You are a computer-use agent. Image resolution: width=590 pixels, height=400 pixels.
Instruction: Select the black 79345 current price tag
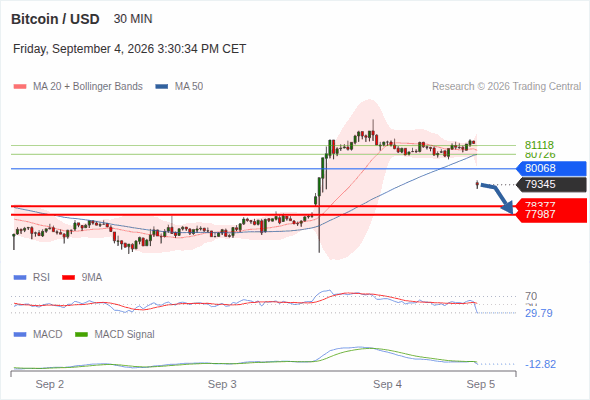pos(551,184)
